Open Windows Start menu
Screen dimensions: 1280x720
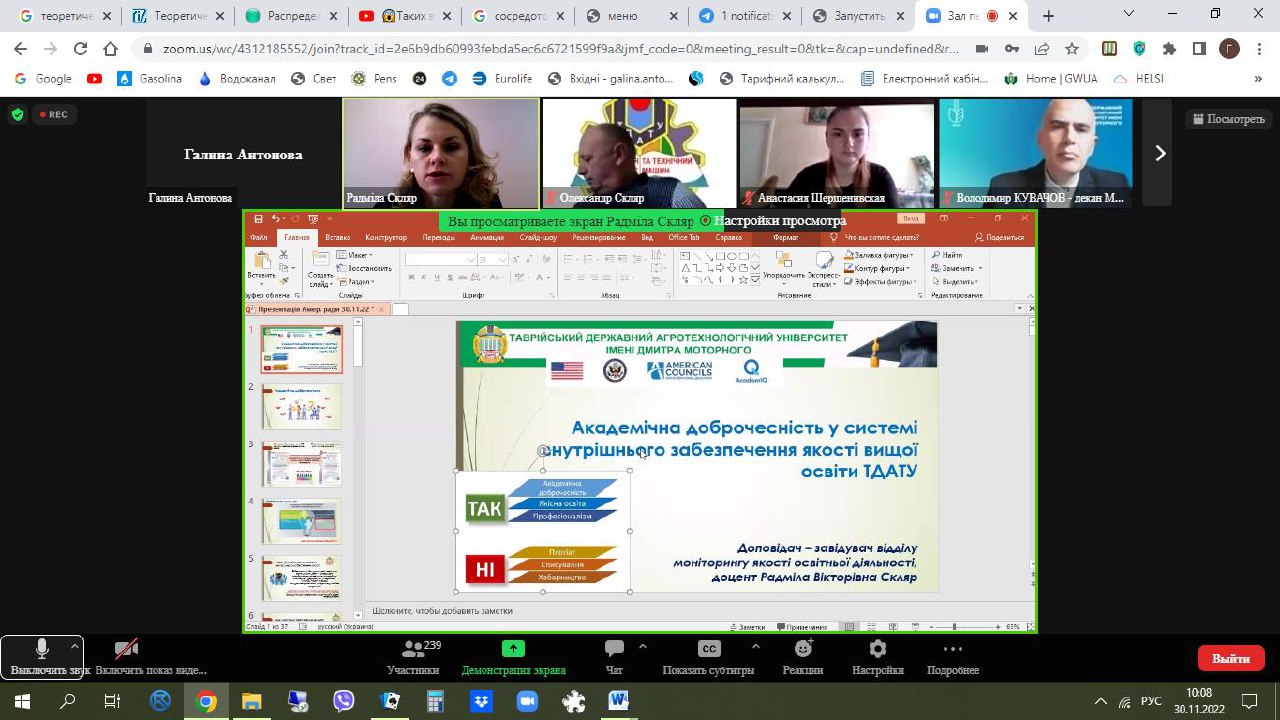[22, 701]
